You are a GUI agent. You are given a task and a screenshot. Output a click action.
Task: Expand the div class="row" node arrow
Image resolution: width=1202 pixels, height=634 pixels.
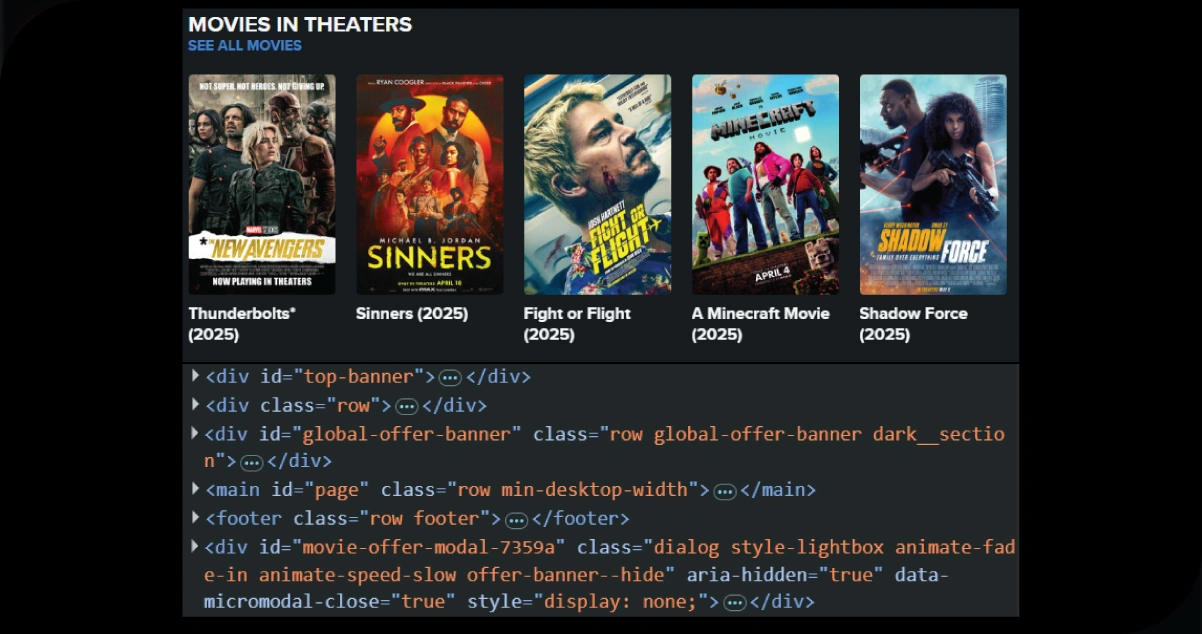[x=196, y=405]
